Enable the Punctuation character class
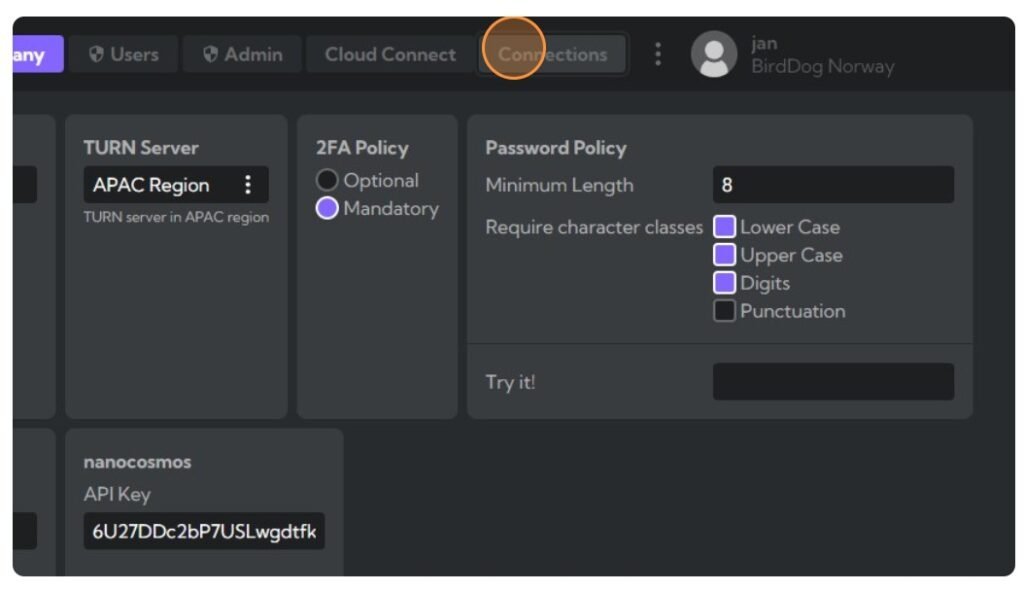 [x=724, y=311]
